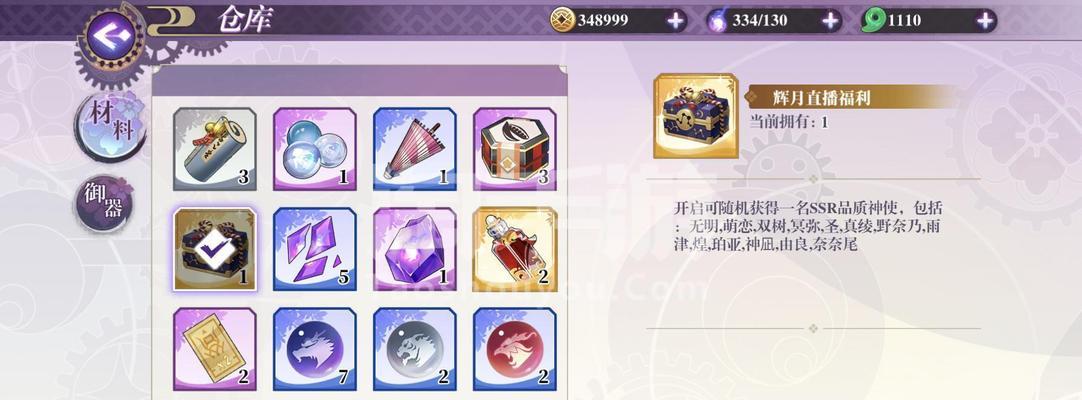Select the purple crystal shards item
1082x400 pixels.
(x=315, y=249)
